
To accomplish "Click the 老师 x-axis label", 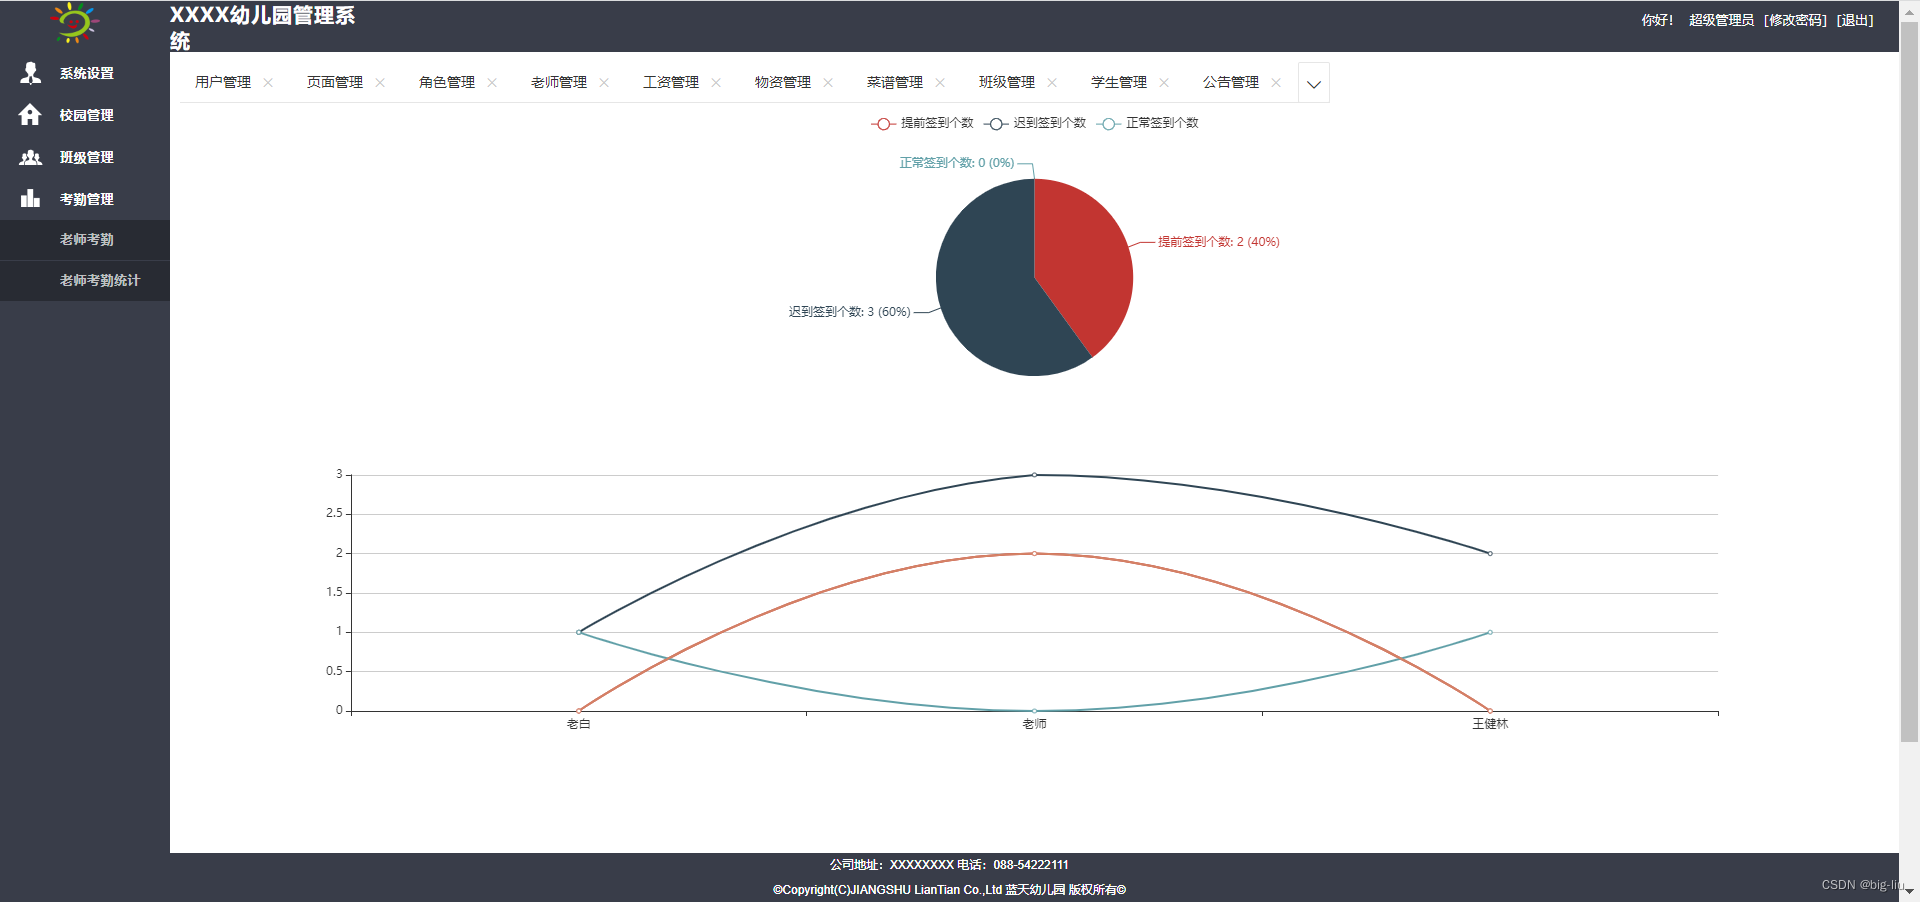I will pos(1034,724).
